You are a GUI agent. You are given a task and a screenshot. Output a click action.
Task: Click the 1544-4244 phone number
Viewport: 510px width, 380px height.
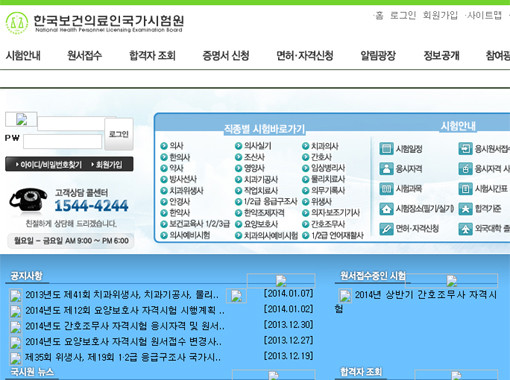(91, 206)
